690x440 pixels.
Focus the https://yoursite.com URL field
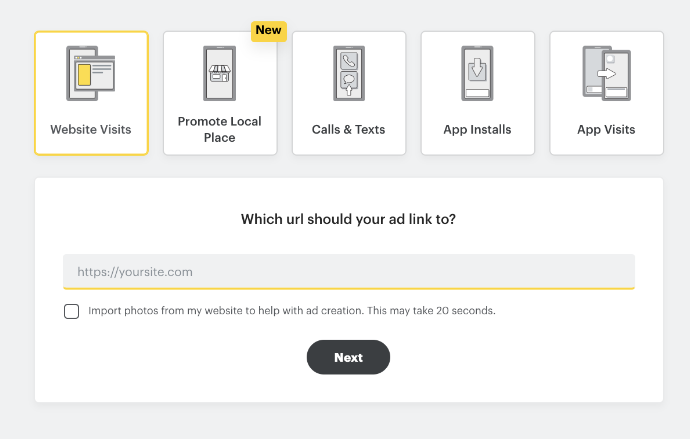point(349,271)
